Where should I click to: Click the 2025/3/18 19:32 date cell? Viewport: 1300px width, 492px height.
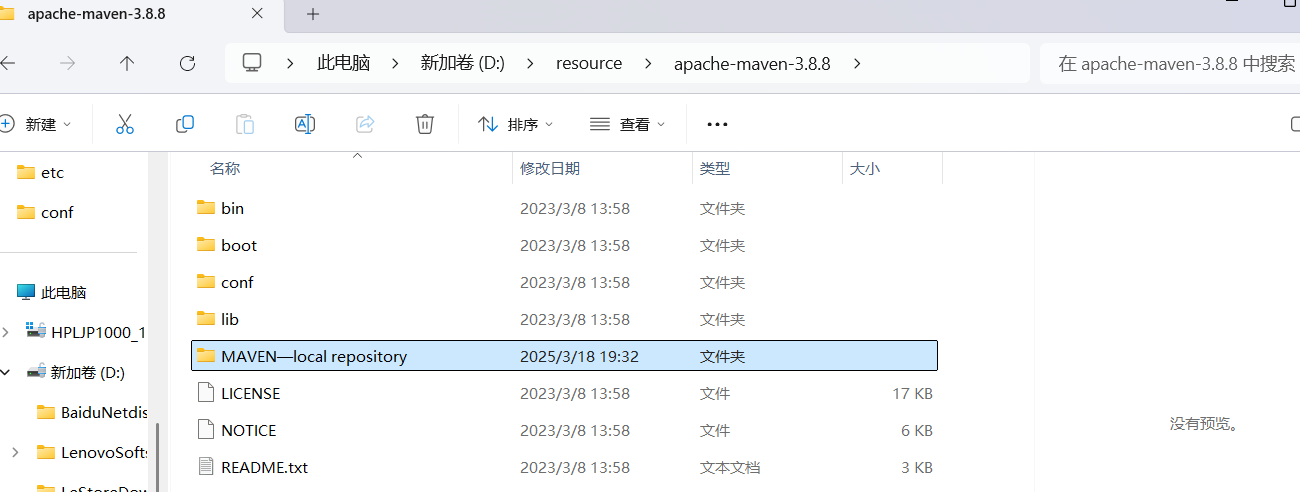point(579,356)
